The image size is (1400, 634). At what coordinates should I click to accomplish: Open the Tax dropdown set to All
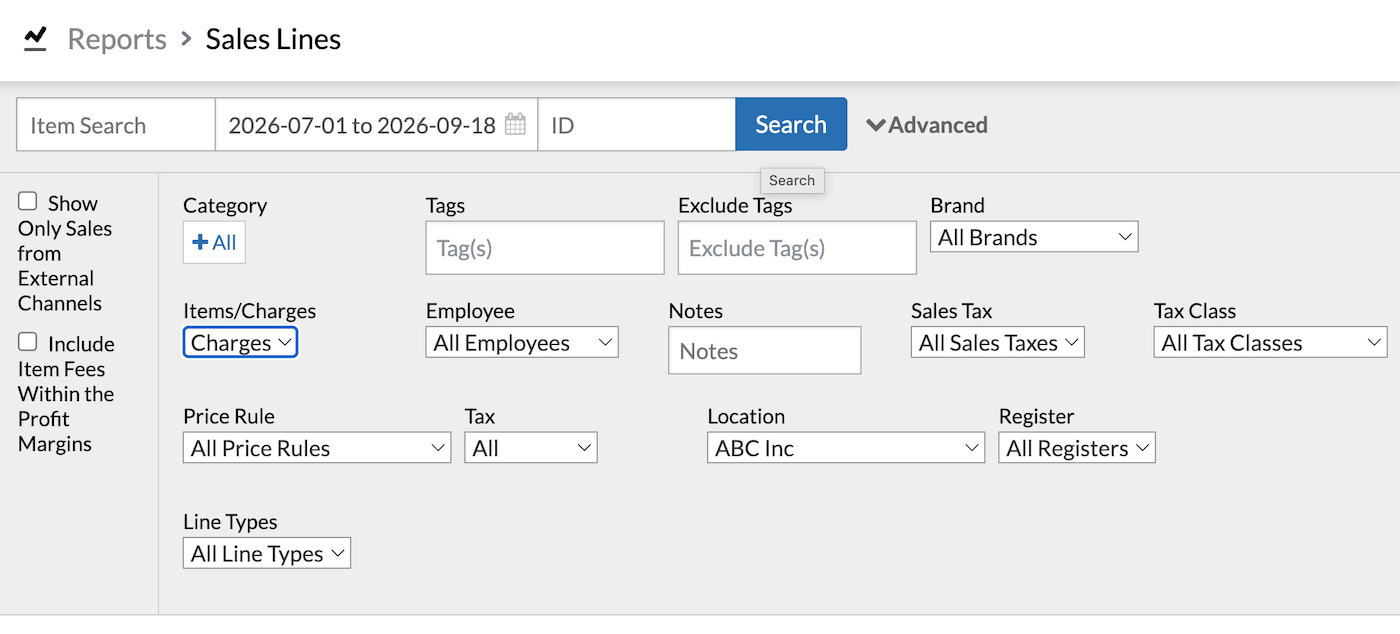531,448
